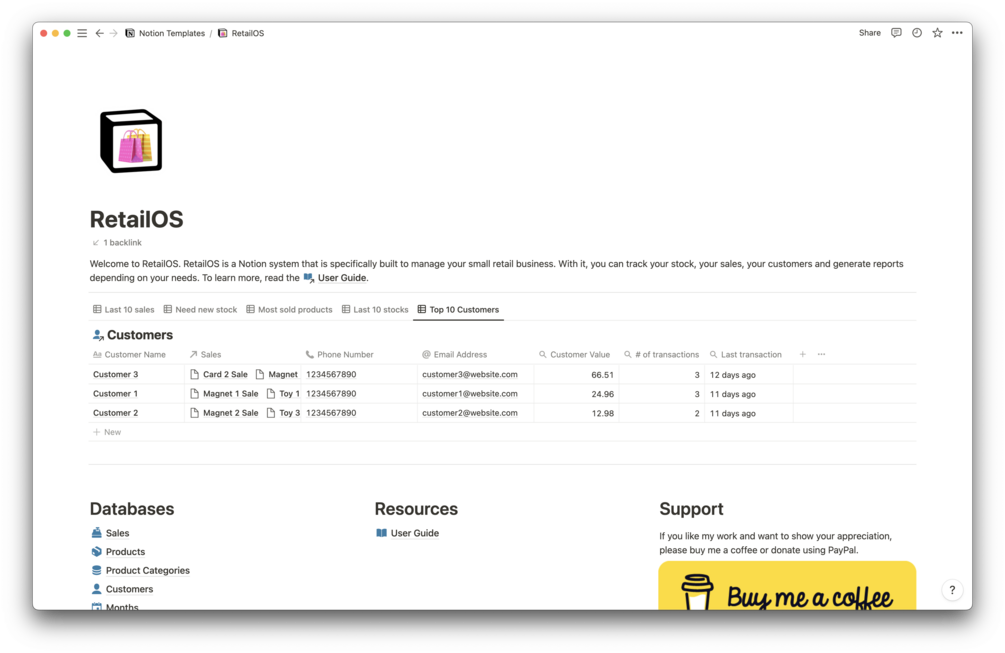Click the RetailOS shopping bag page icon
Image resolution: width=1005 pixels, height=653 pixels.
(131, 141)
